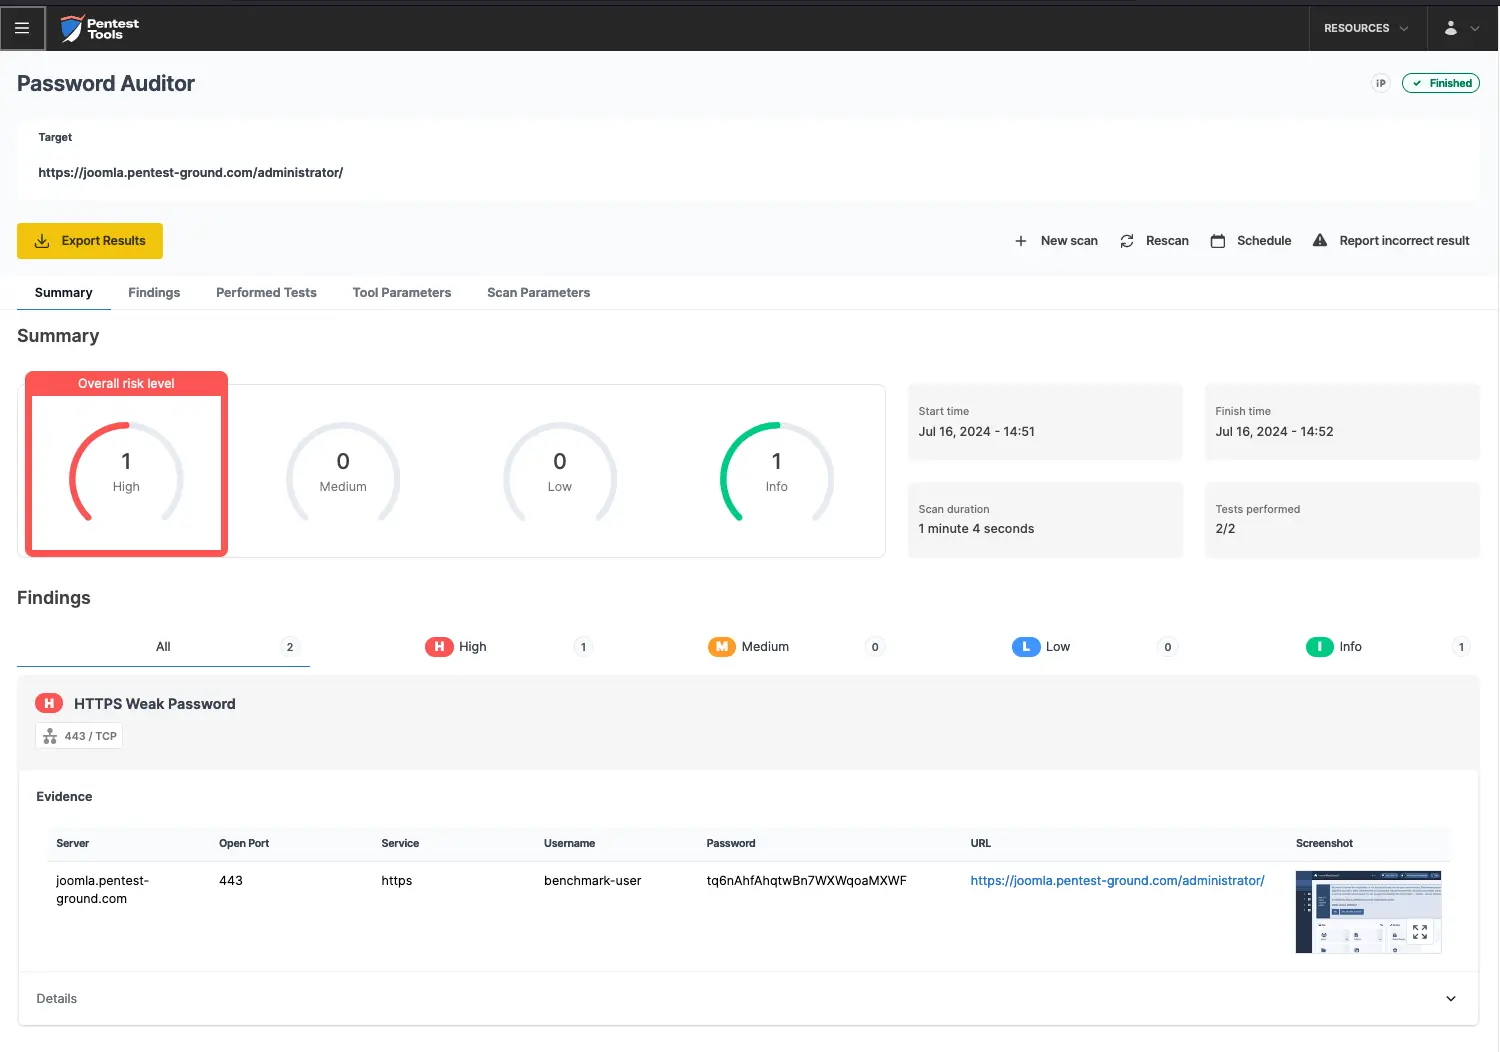The width and height of the screenshot is (1500, 1052).
Task: Switch to the Scan Parameters tab
Action: 538,293
